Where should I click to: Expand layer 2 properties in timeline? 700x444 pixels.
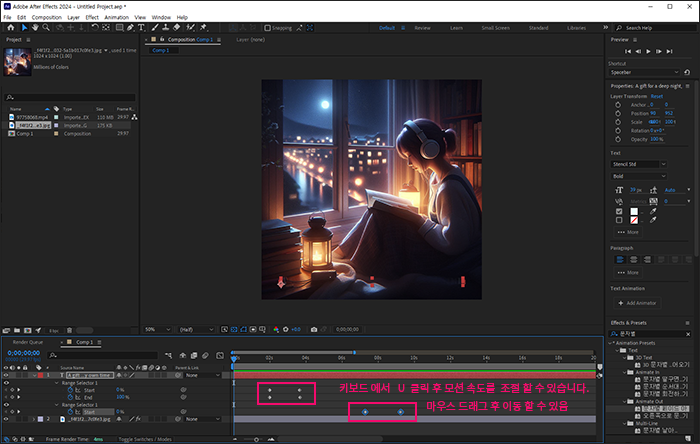tap(33, 419)
